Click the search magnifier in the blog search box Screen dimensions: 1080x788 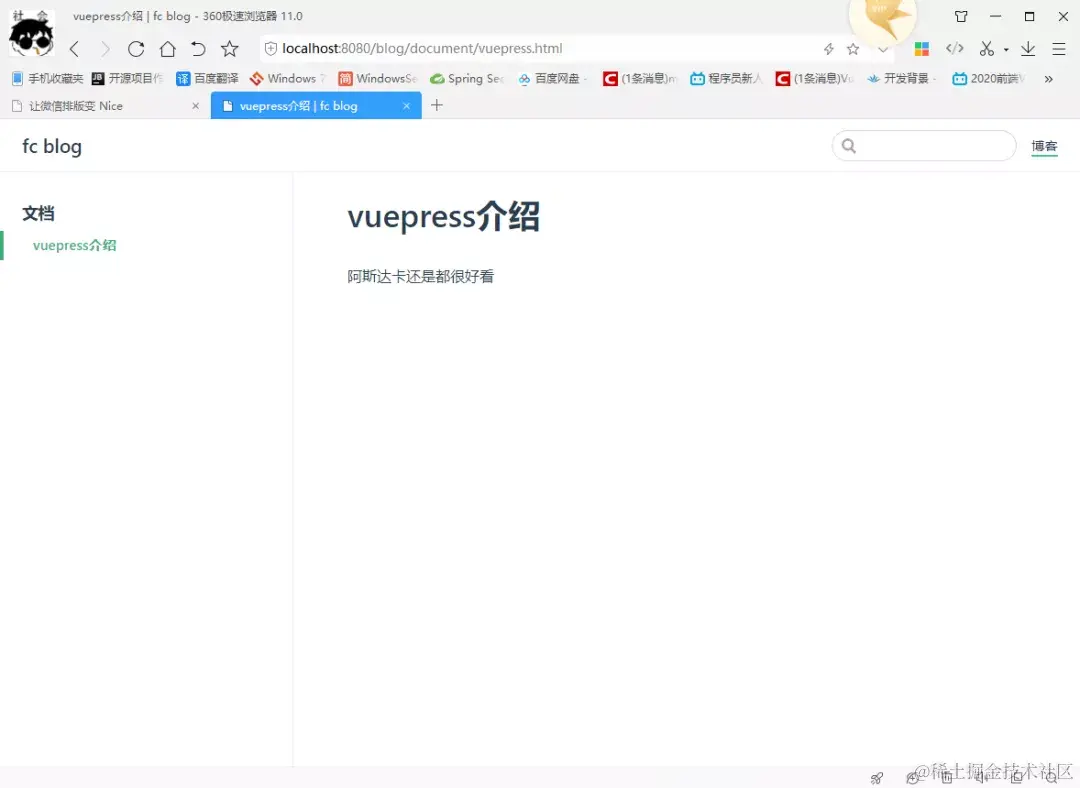tap(849, 146)
